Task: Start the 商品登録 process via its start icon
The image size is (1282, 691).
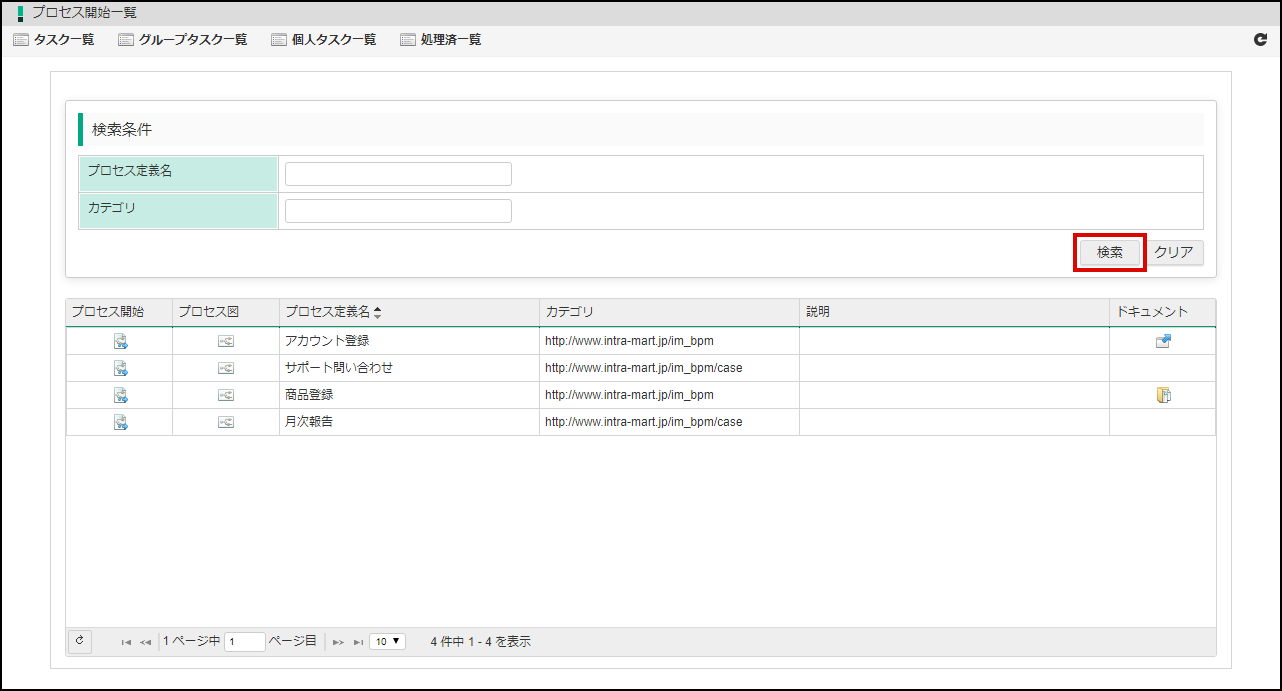Action: coord(120,395)
